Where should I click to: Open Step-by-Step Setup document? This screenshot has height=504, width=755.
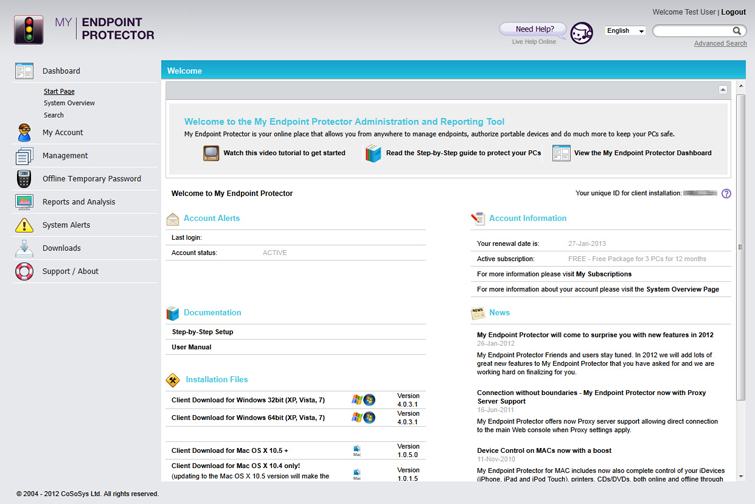(202, 332)
